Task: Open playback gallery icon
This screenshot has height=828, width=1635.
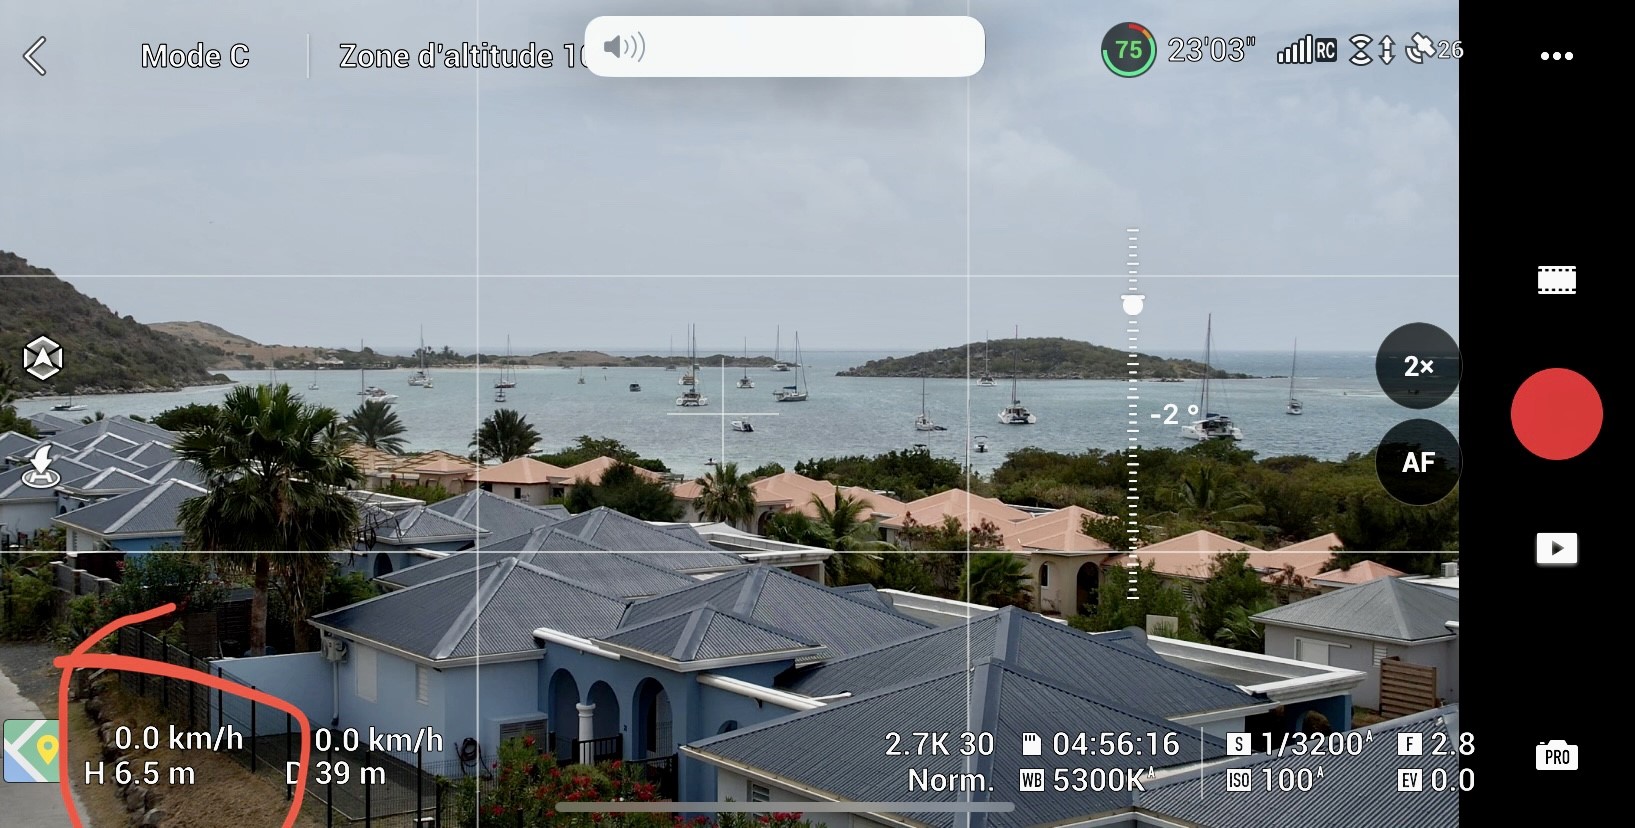Action: pyautogui.click(x=1556, y=548)
